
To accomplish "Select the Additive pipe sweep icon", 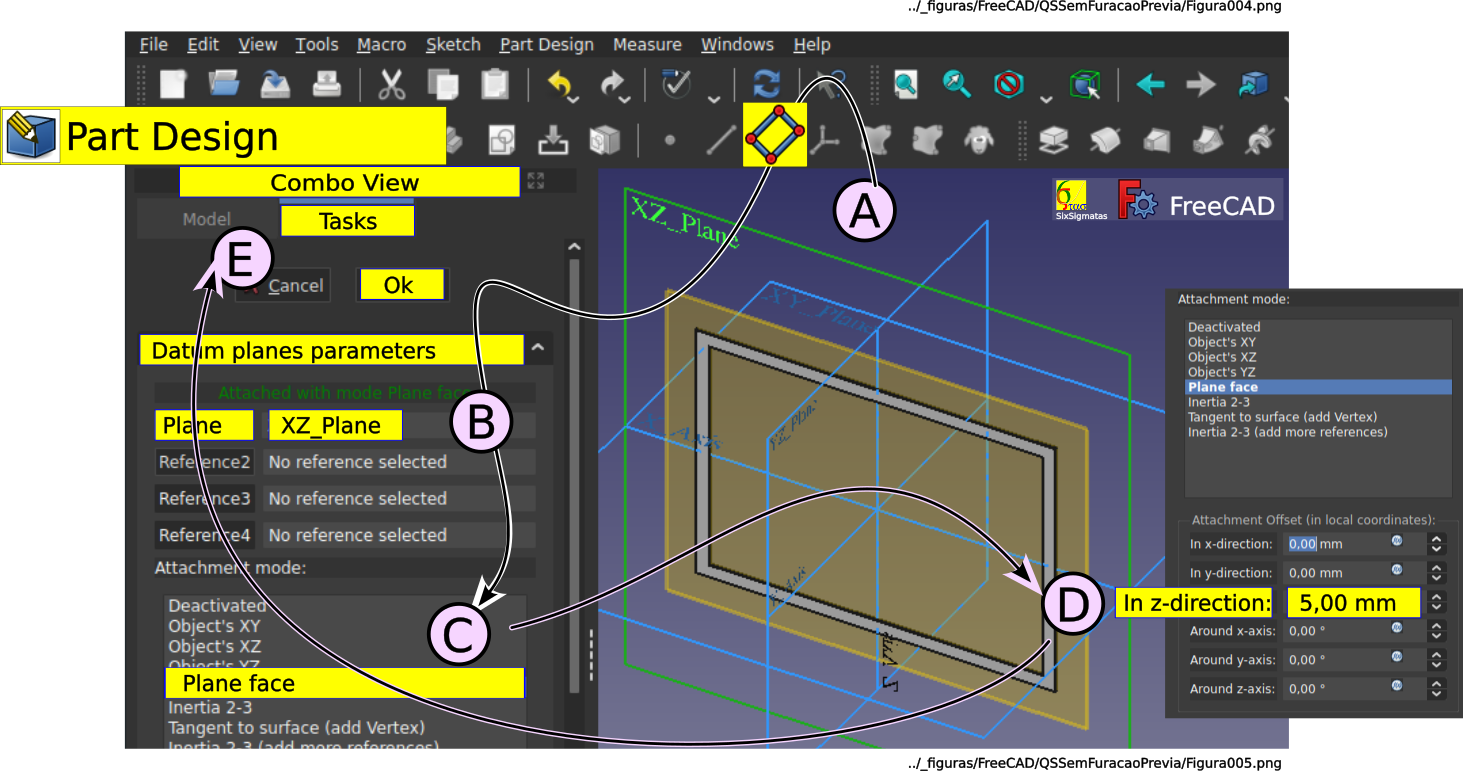I will (1206, 140).
